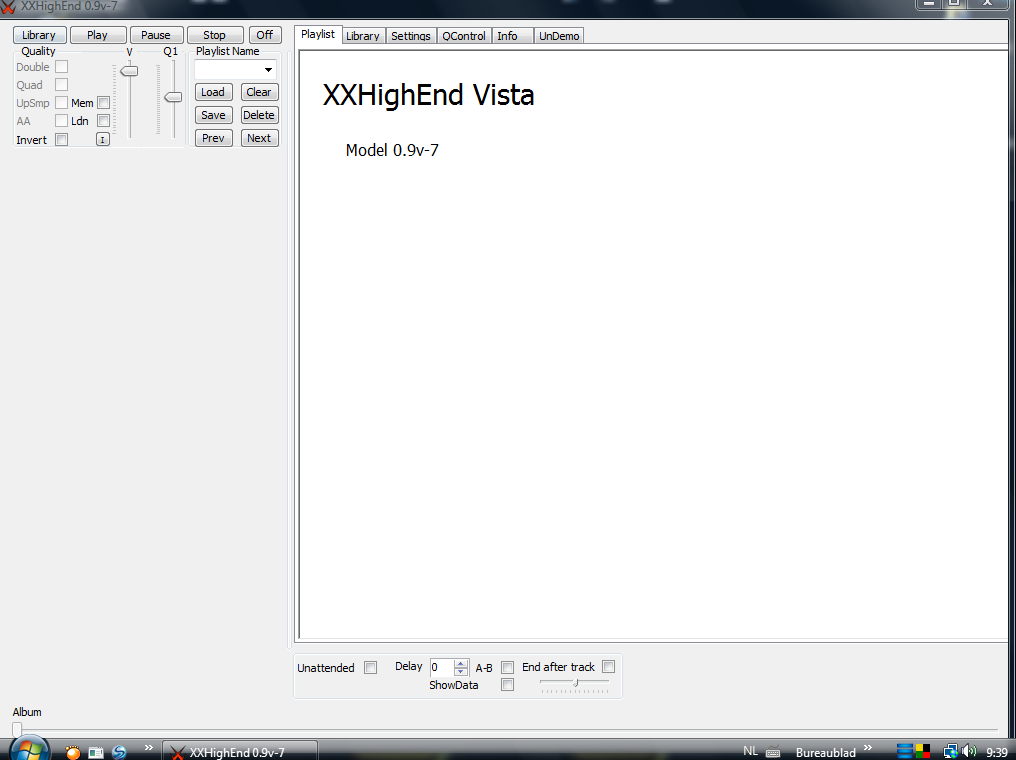Viewport: 1016px width, 760px height.
Task: Focus the Delay number field
Action: click(443, 667)
